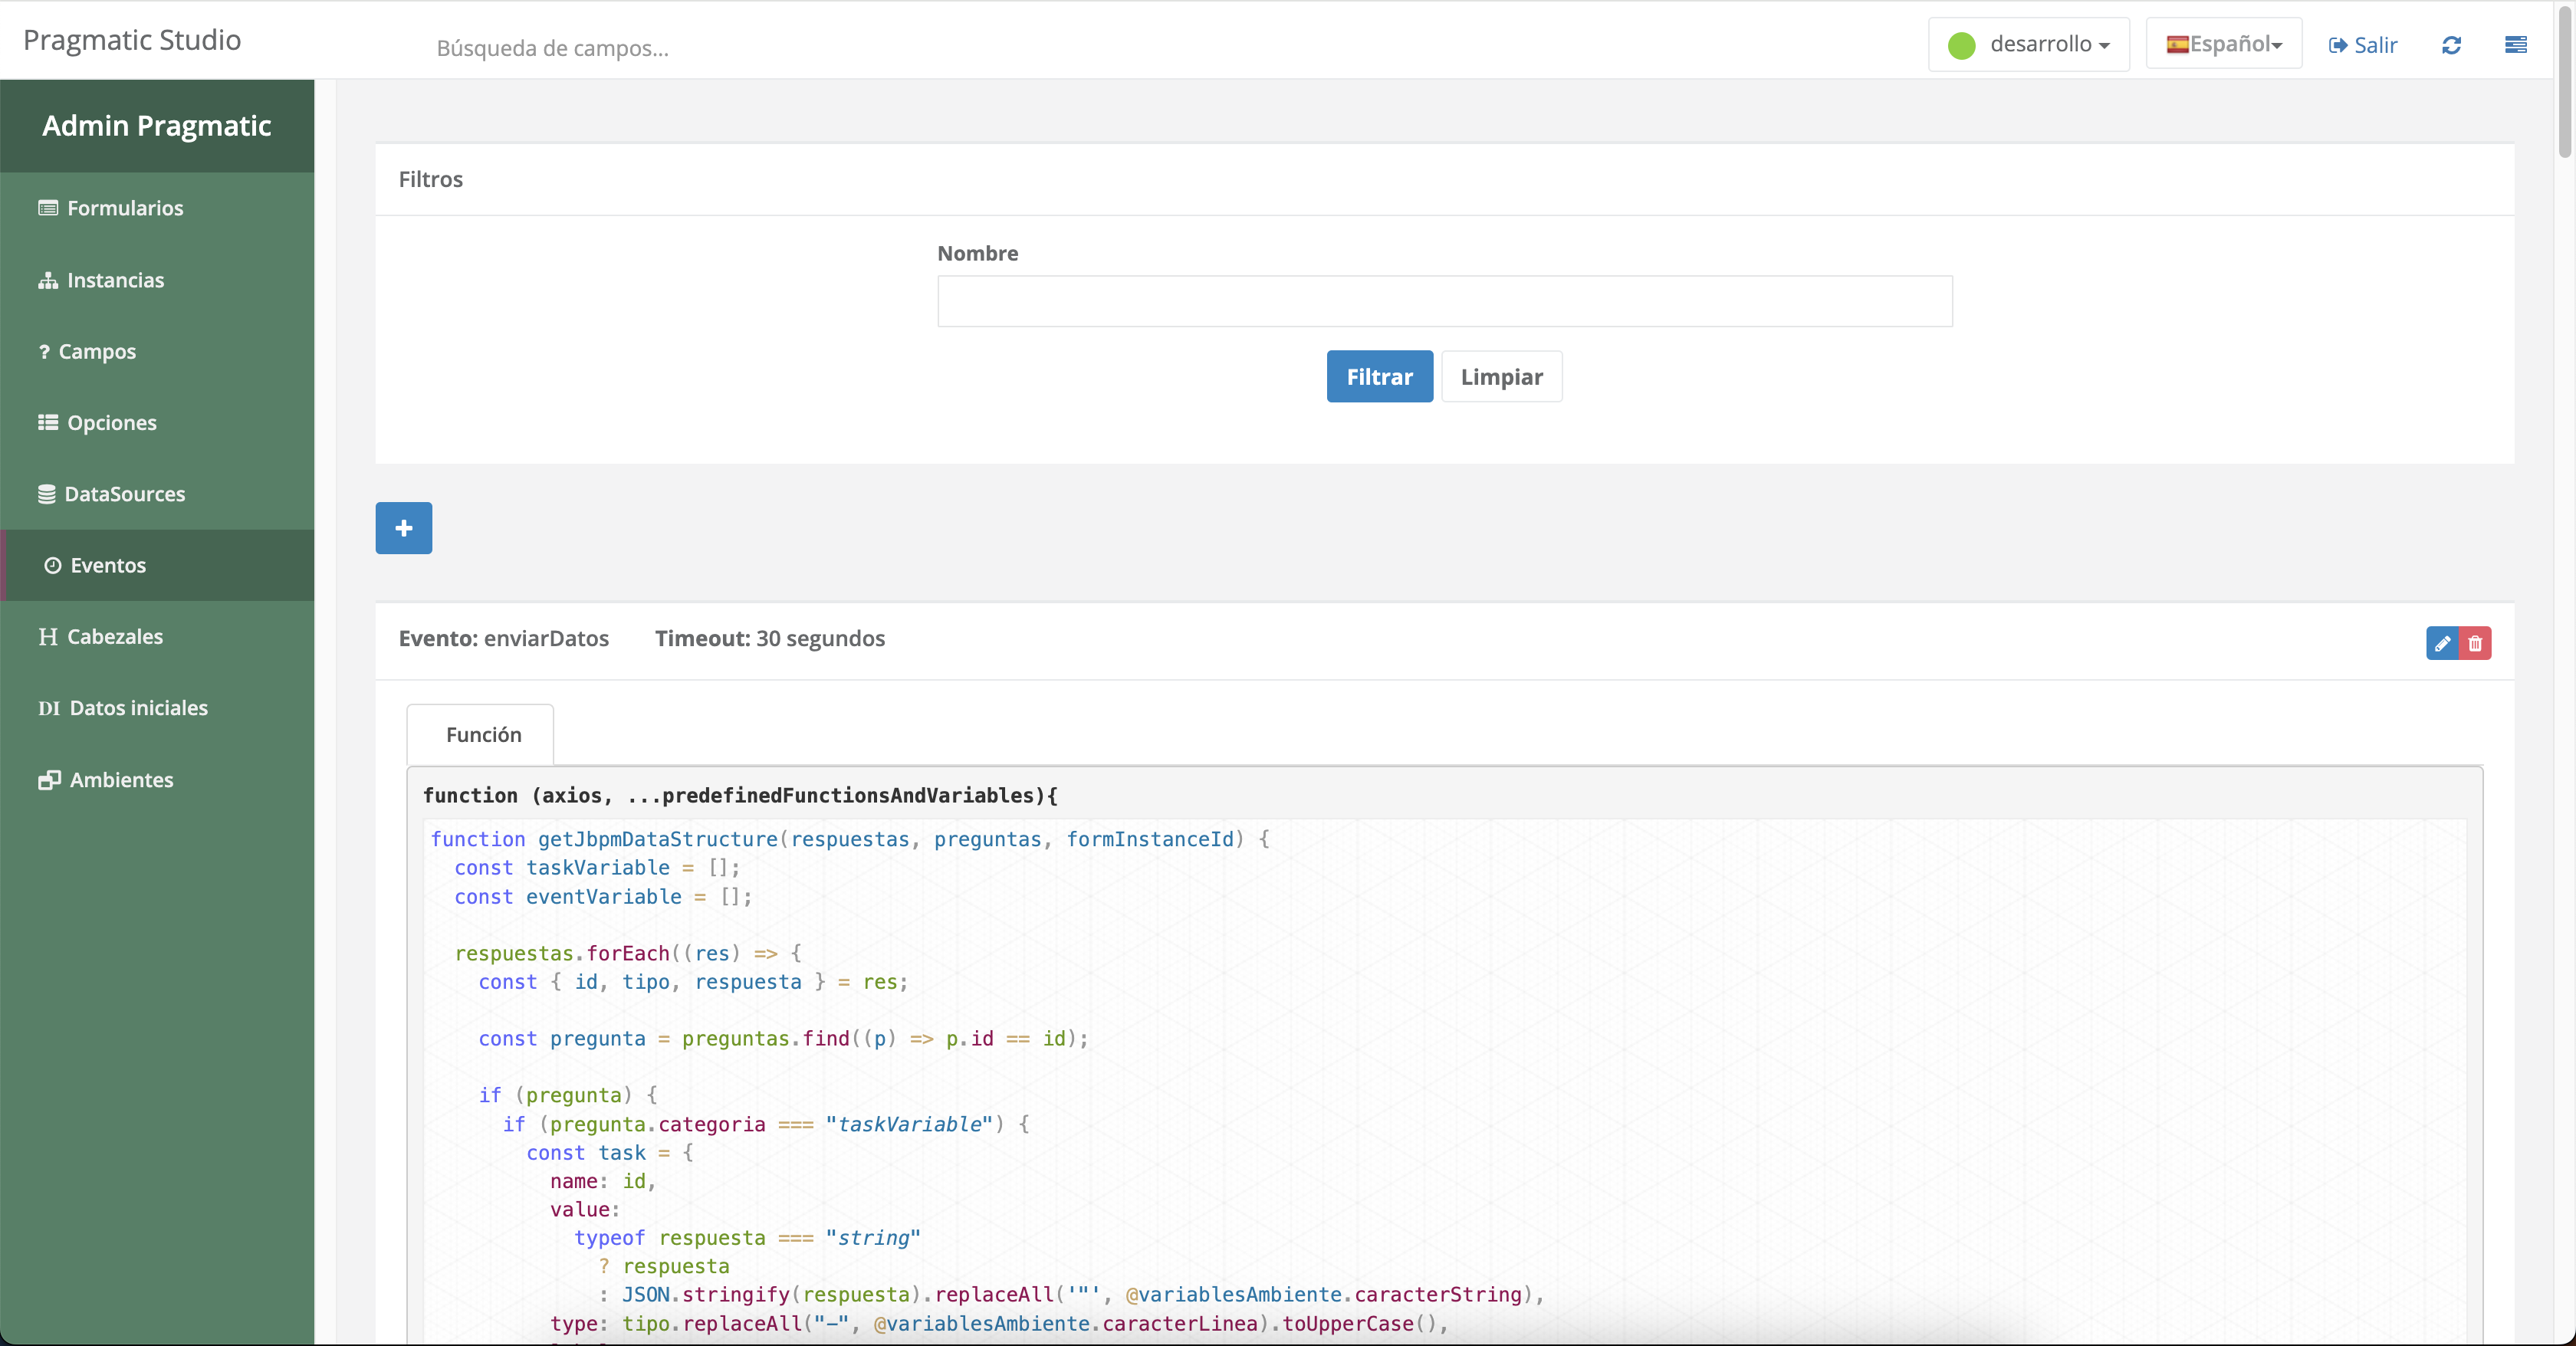Click the Instancias hierarchy icon

pyautogui.click(x=48, y=281)
